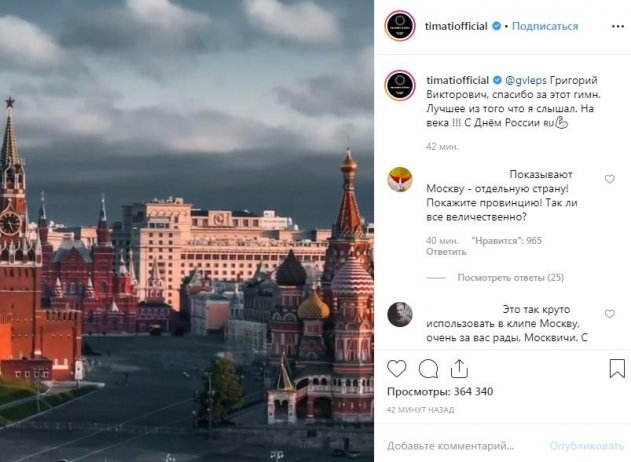Click the "Добавьте комментарий" input field
Image resolution: width=631 pixels, height=462 pixels.
463,446
